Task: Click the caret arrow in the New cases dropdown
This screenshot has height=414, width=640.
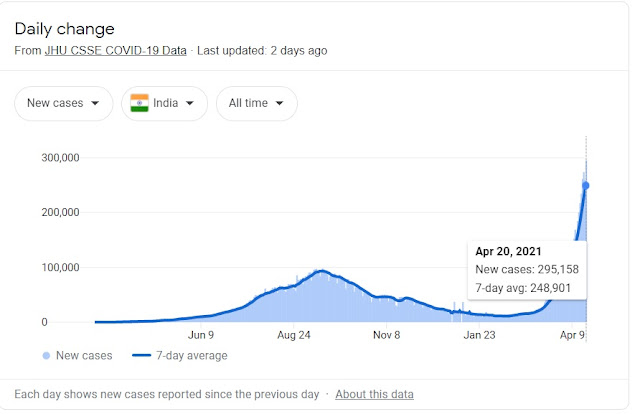Action: tap(95, 103)
